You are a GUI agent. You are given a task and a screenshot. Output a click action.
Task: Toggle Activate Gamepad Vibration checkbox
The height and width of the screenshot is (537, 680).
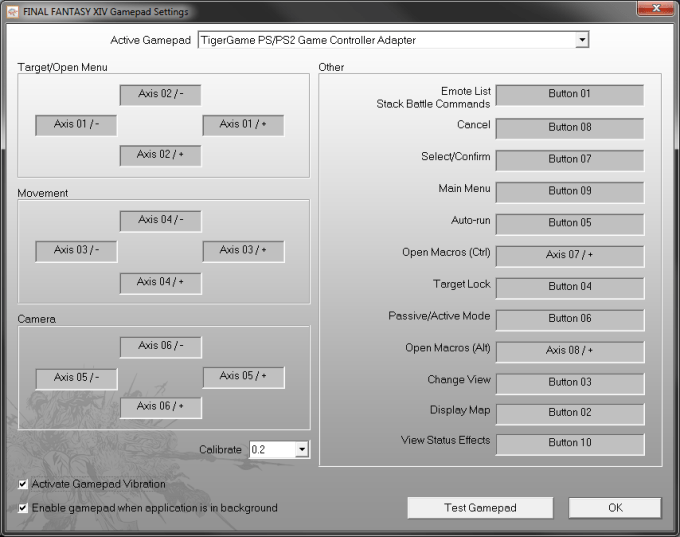(23, 484)
